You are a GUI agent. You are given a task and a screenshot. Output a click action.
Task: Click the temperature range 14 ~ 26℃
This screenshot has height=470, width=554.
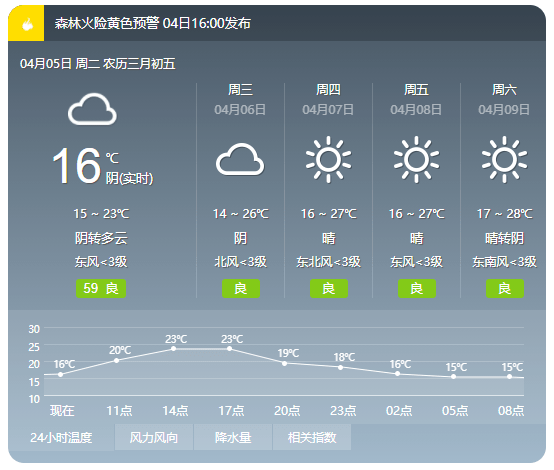[x=241, y=213]
